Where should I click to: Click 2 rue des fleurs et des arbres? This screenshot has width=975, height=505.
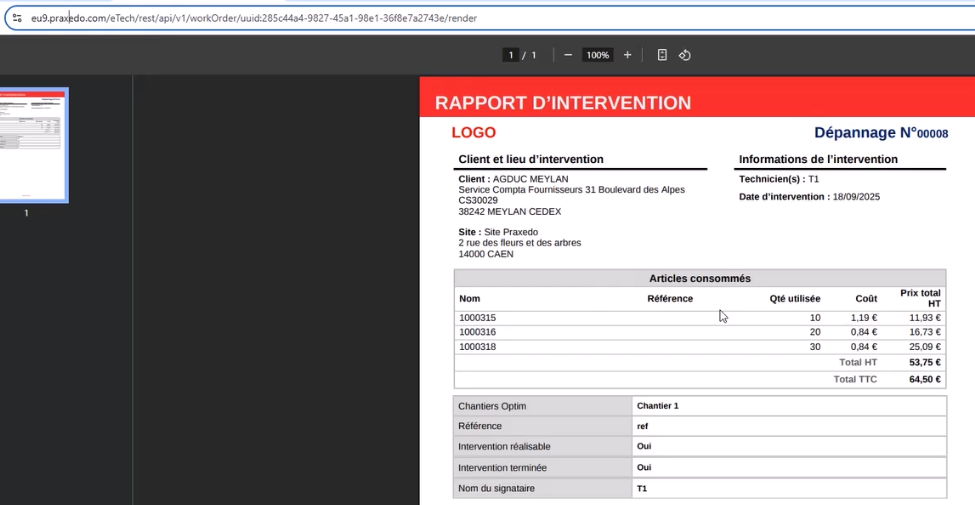(520, 243)
